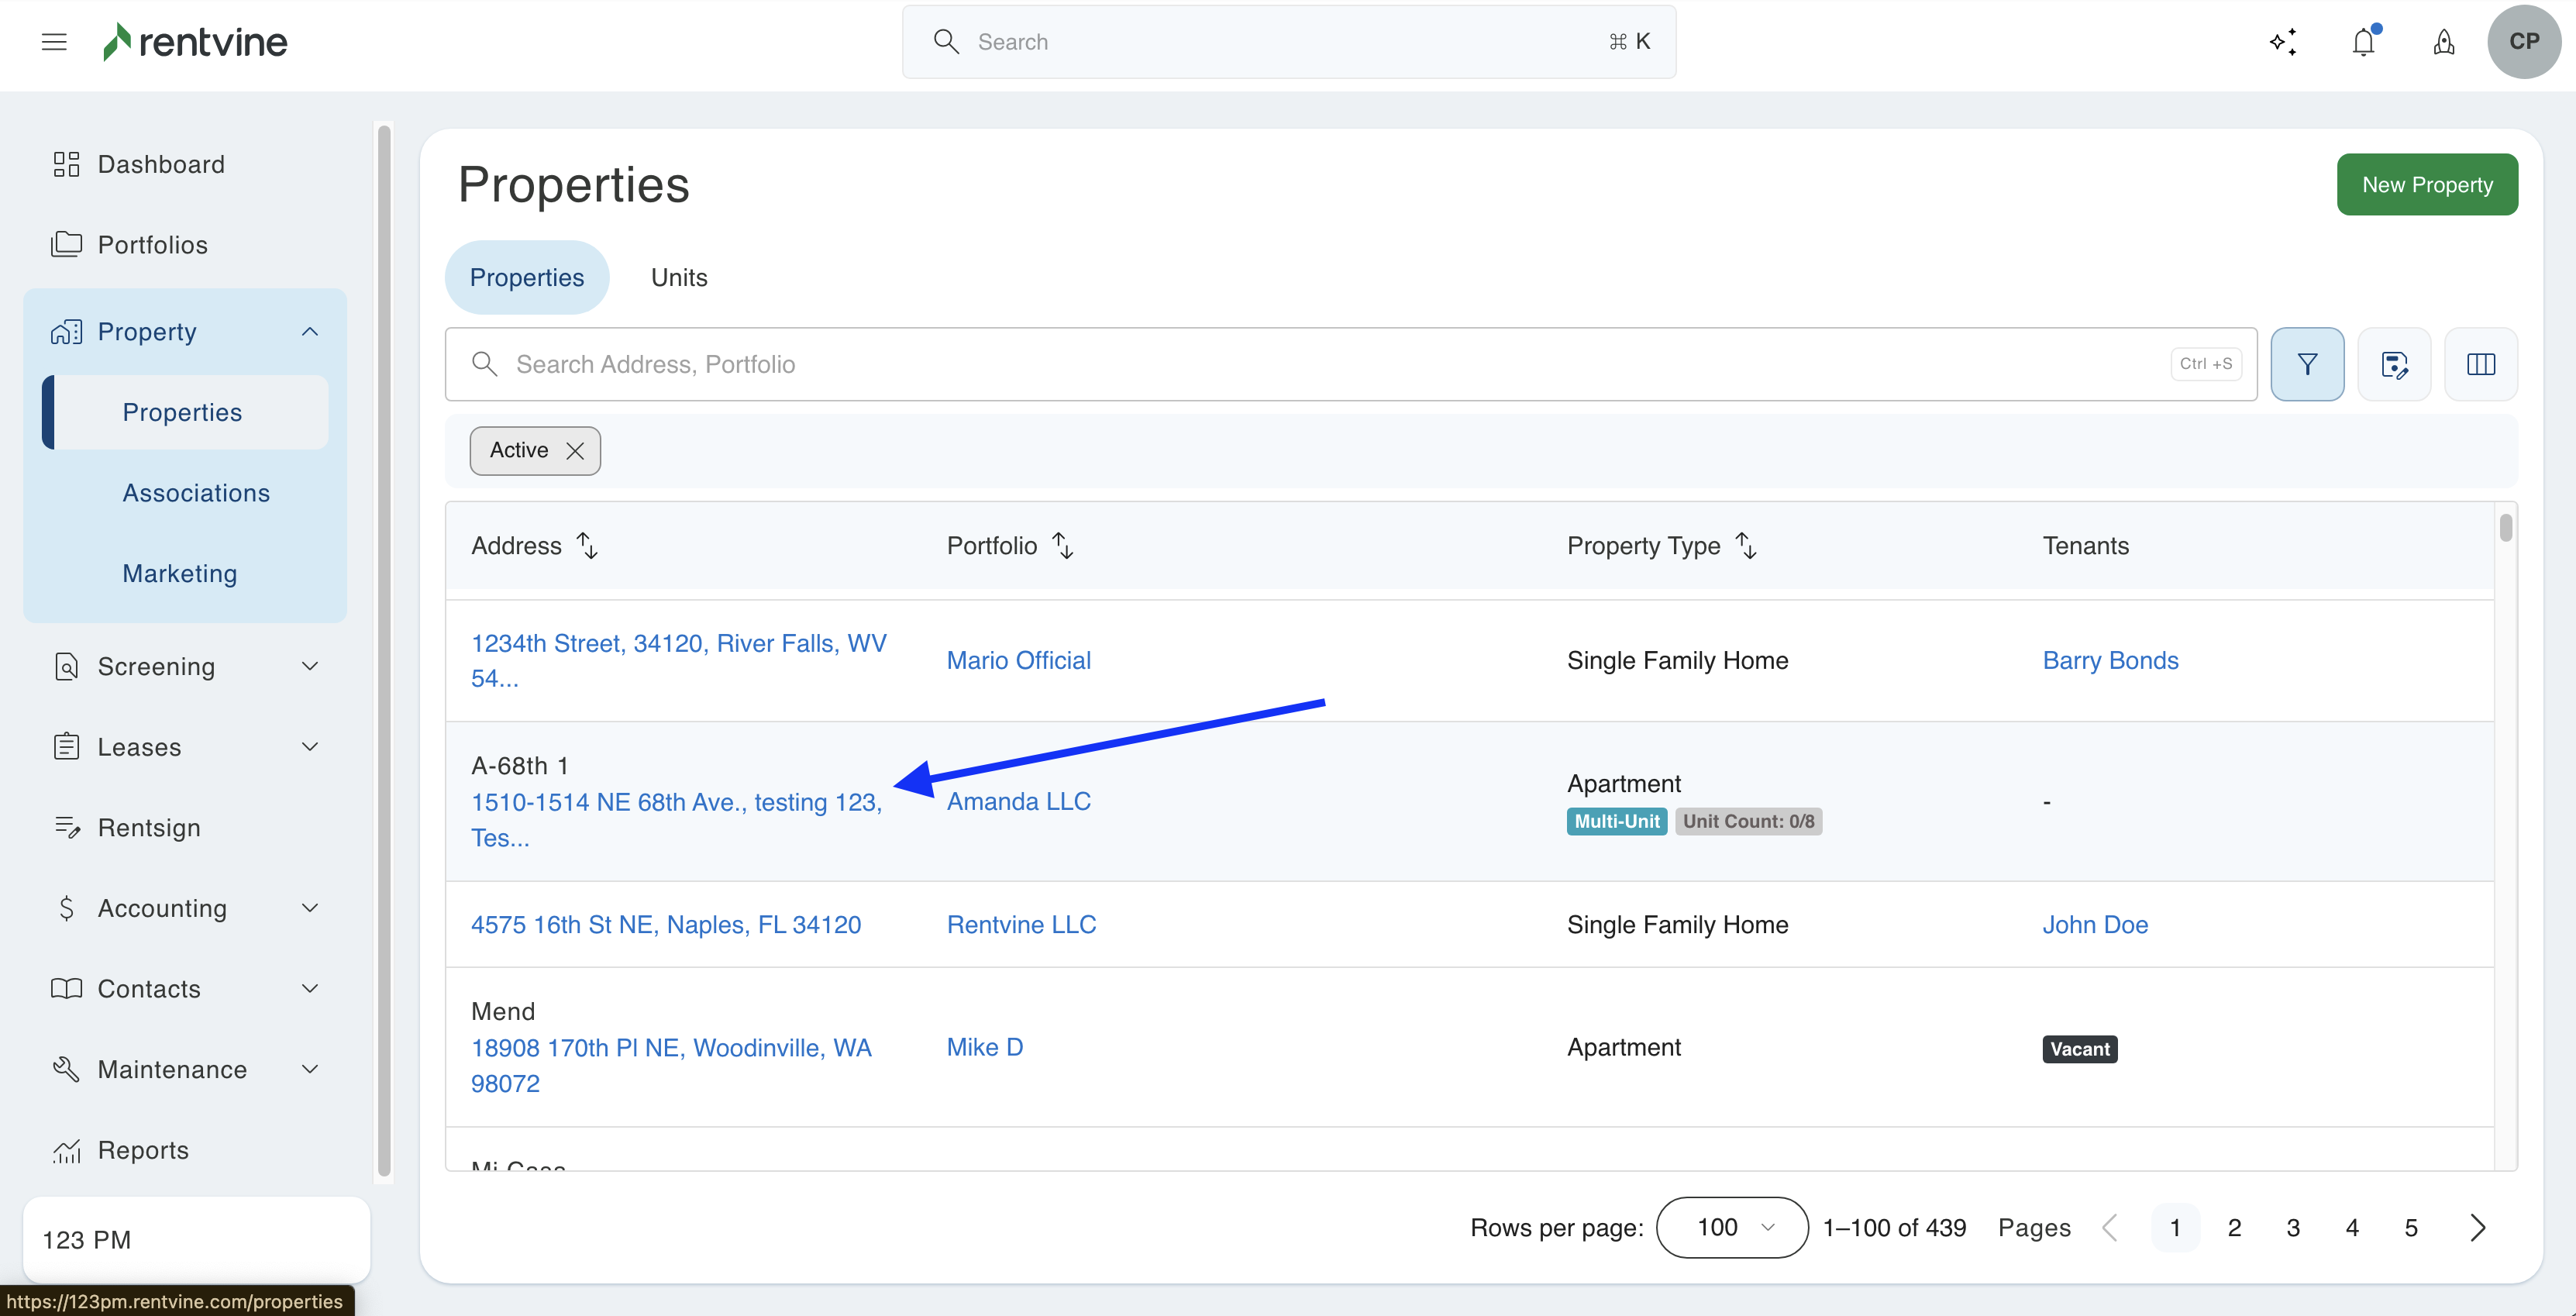Click the rocket icon in top bar
The image size is (2576, 1316).
tap(2444, 42)
